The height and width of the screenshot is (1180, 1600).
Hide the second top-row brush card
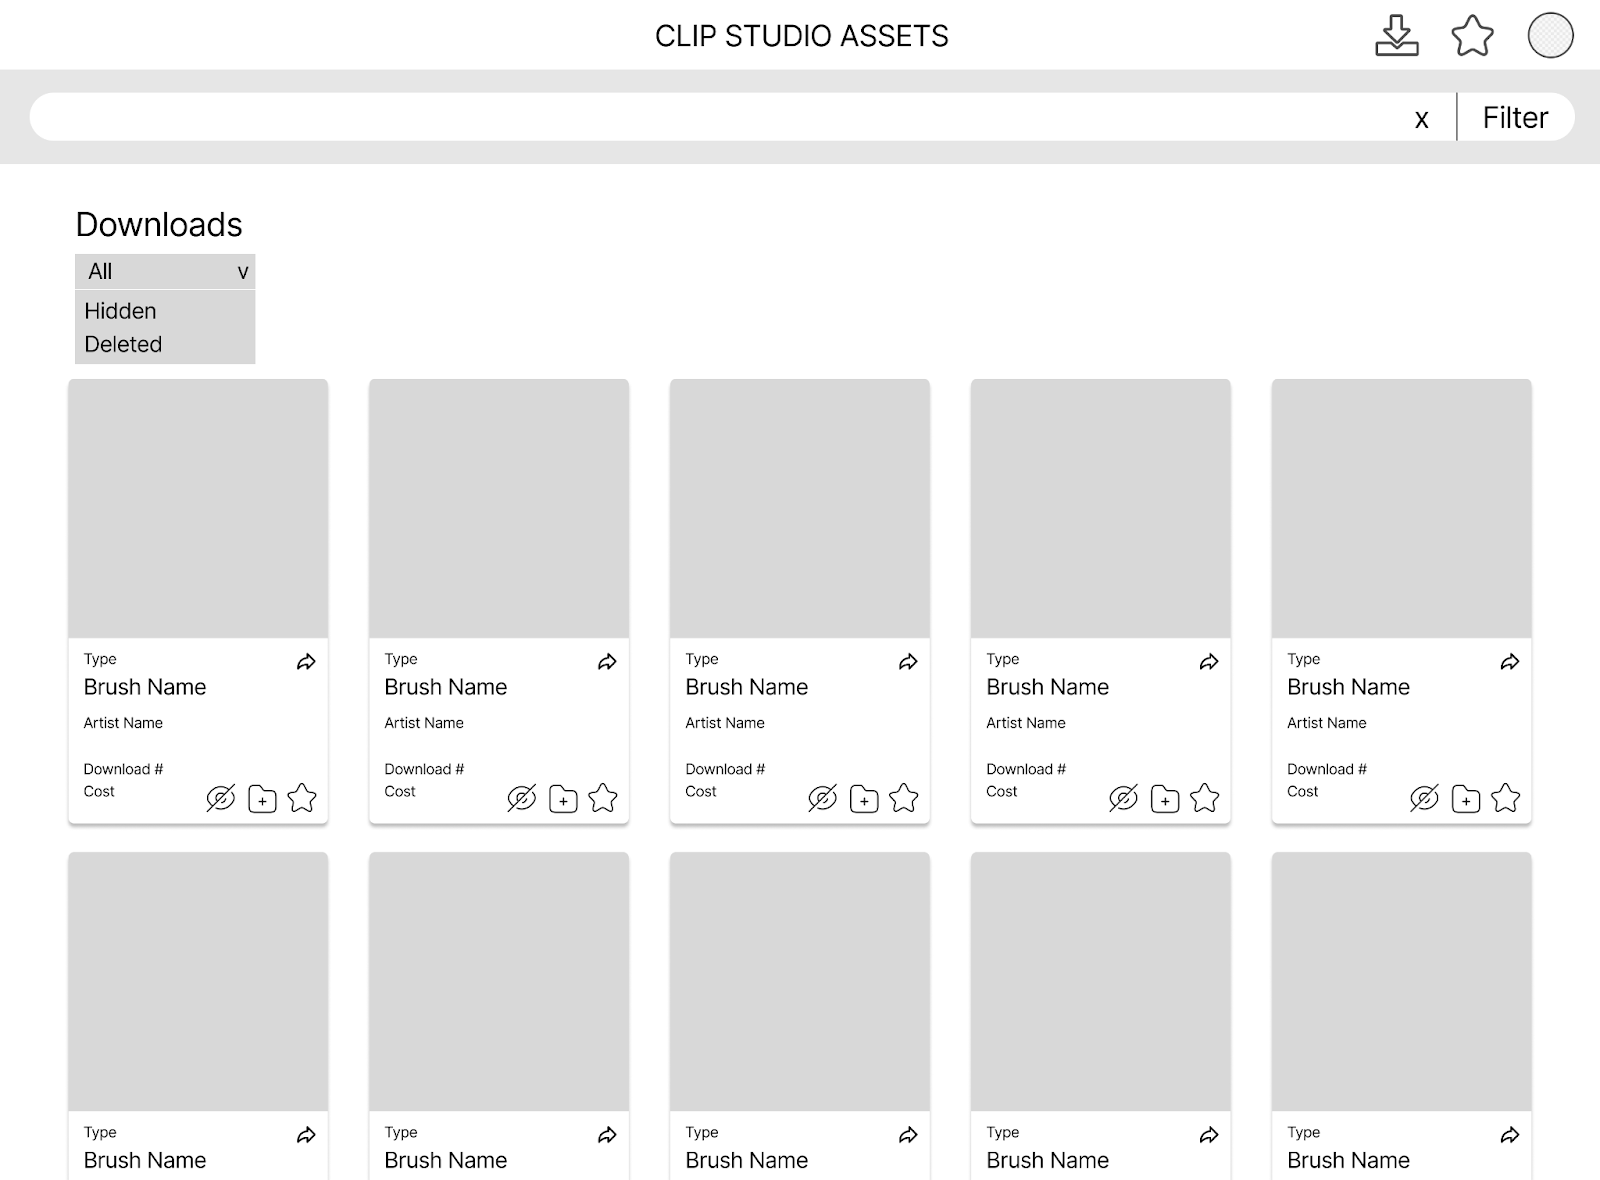click(x=522, y=798)
